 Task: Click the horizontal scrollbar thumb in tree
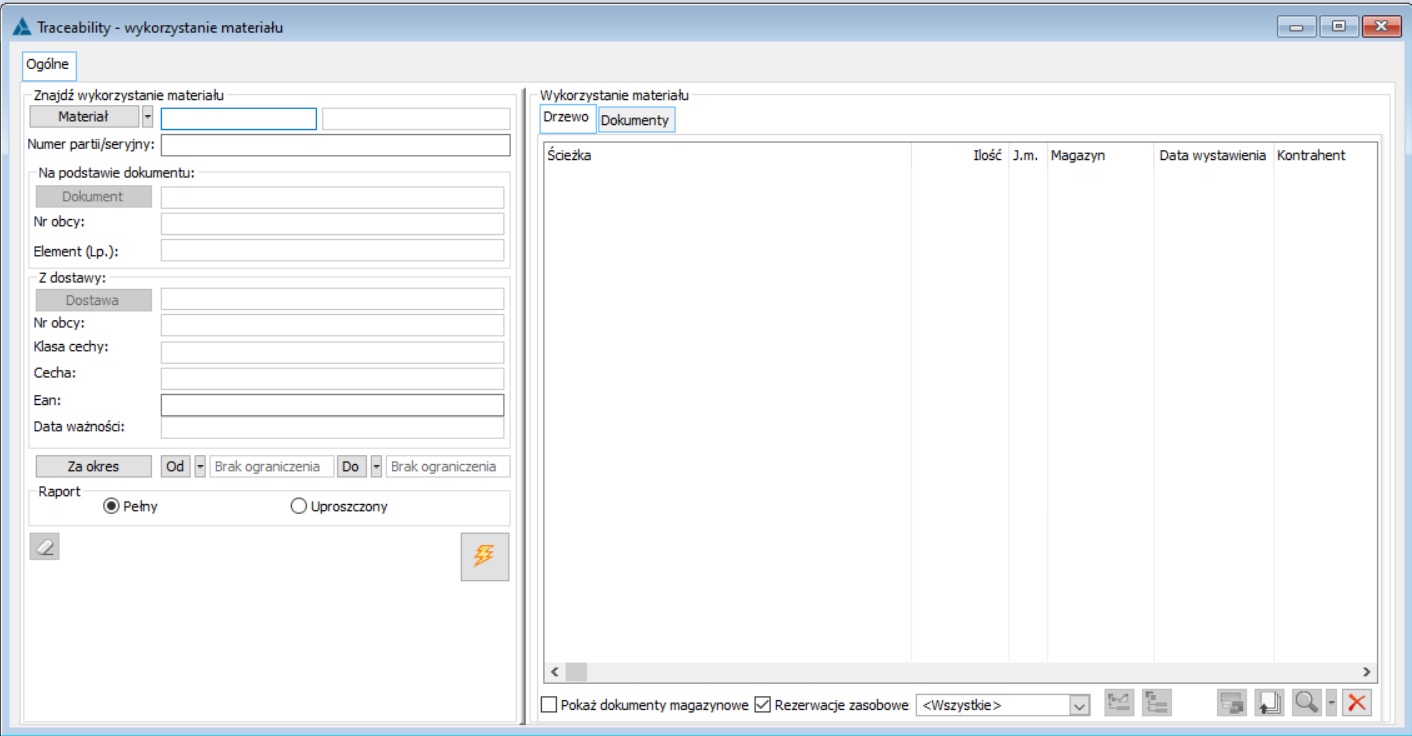pyautogui.click(x=576, y=672)
